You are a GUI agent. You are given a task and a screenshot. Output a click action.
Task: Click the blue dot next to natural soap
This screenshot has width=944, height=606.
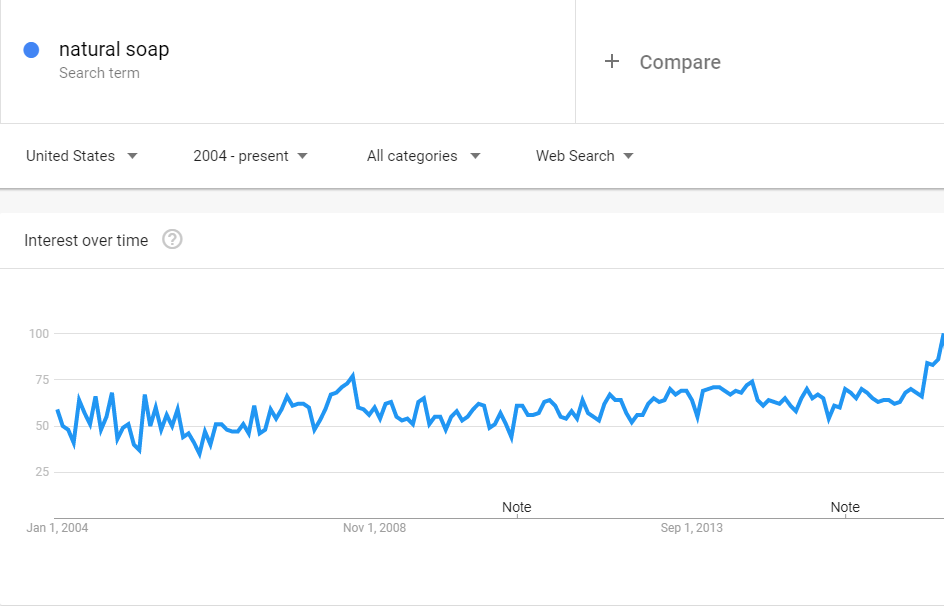pyautogui.click(x=31, y=50)
